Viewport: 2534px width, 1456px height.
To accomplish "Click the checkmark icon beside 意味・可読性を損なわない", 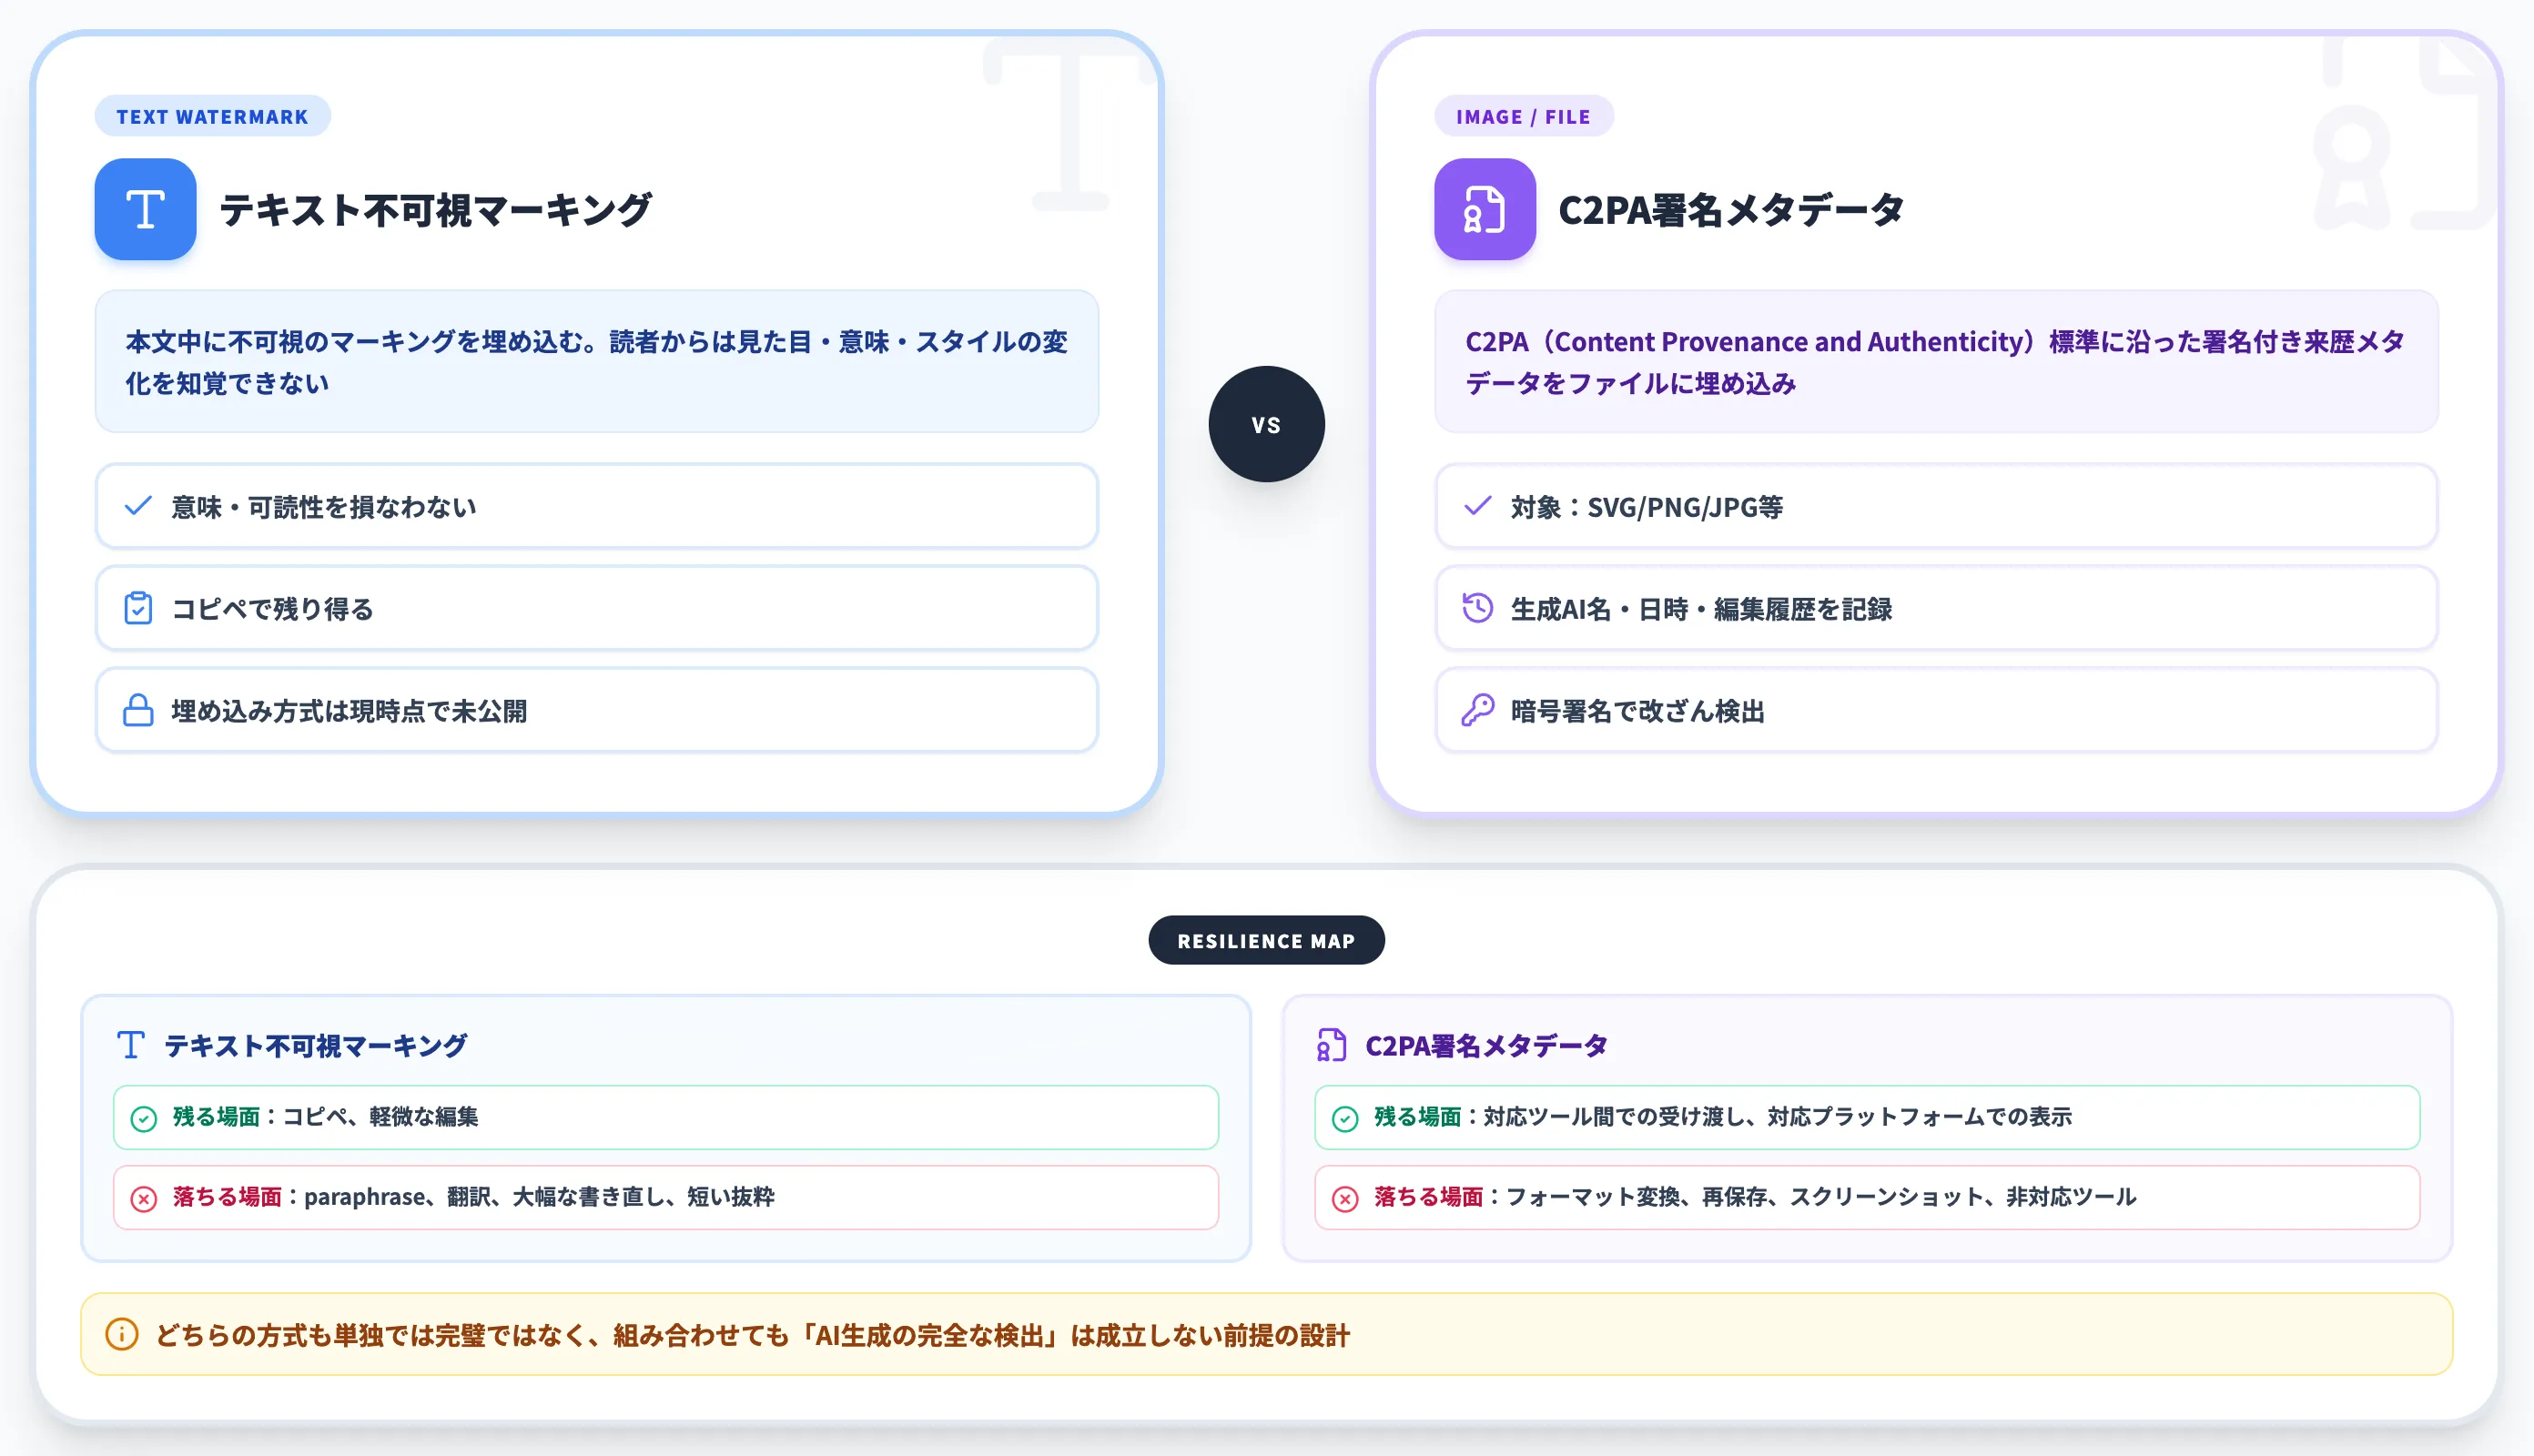I will tap(138, 506).
